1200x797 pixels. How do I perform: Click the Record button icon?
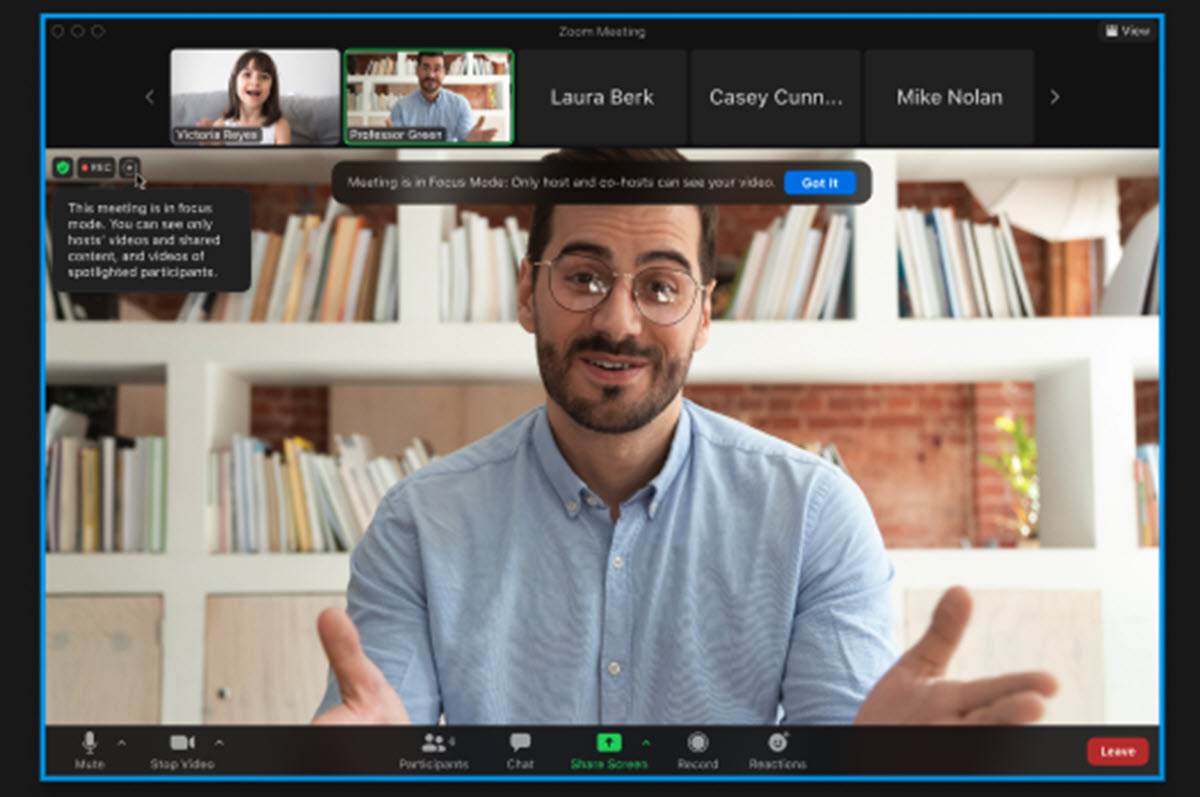pyautogui.click(x=697, y=742)
